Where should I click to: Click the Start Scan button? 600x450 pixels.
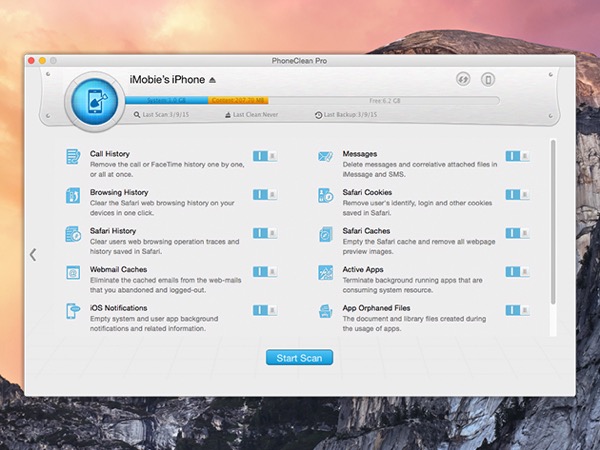point(299,357)
